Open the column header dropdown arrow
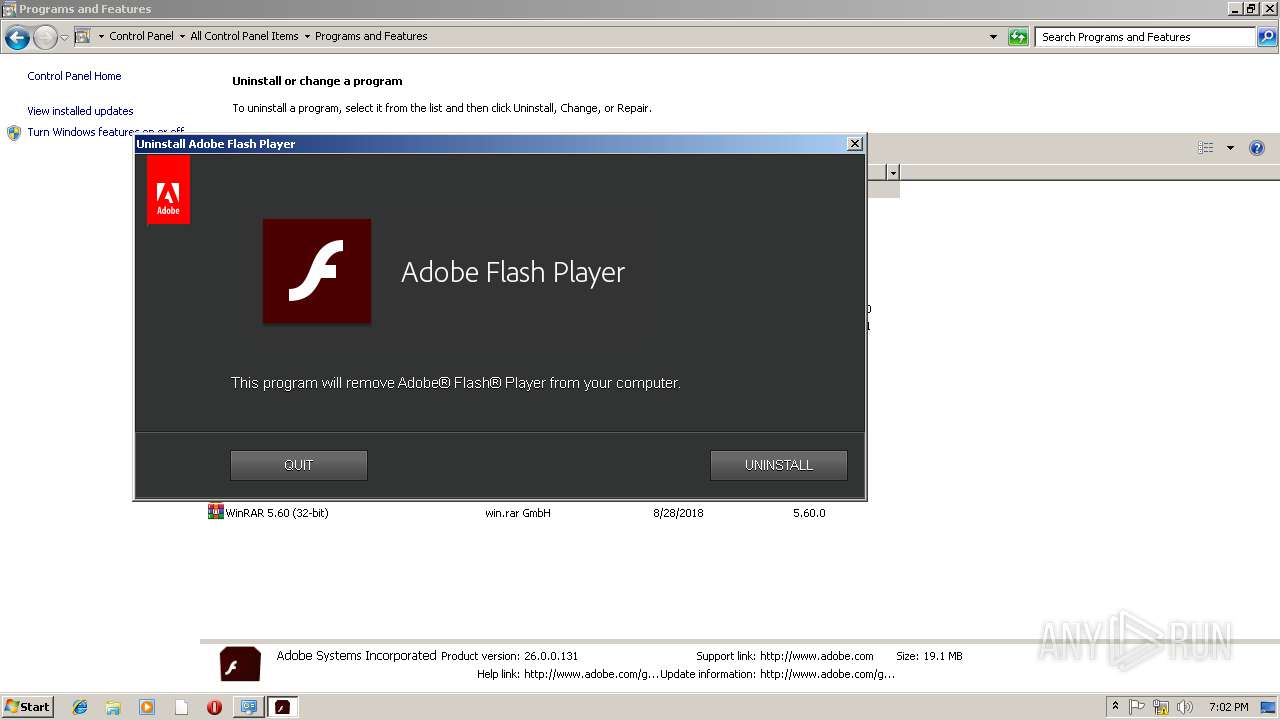The image size is (1280, 720). [893, 173]
